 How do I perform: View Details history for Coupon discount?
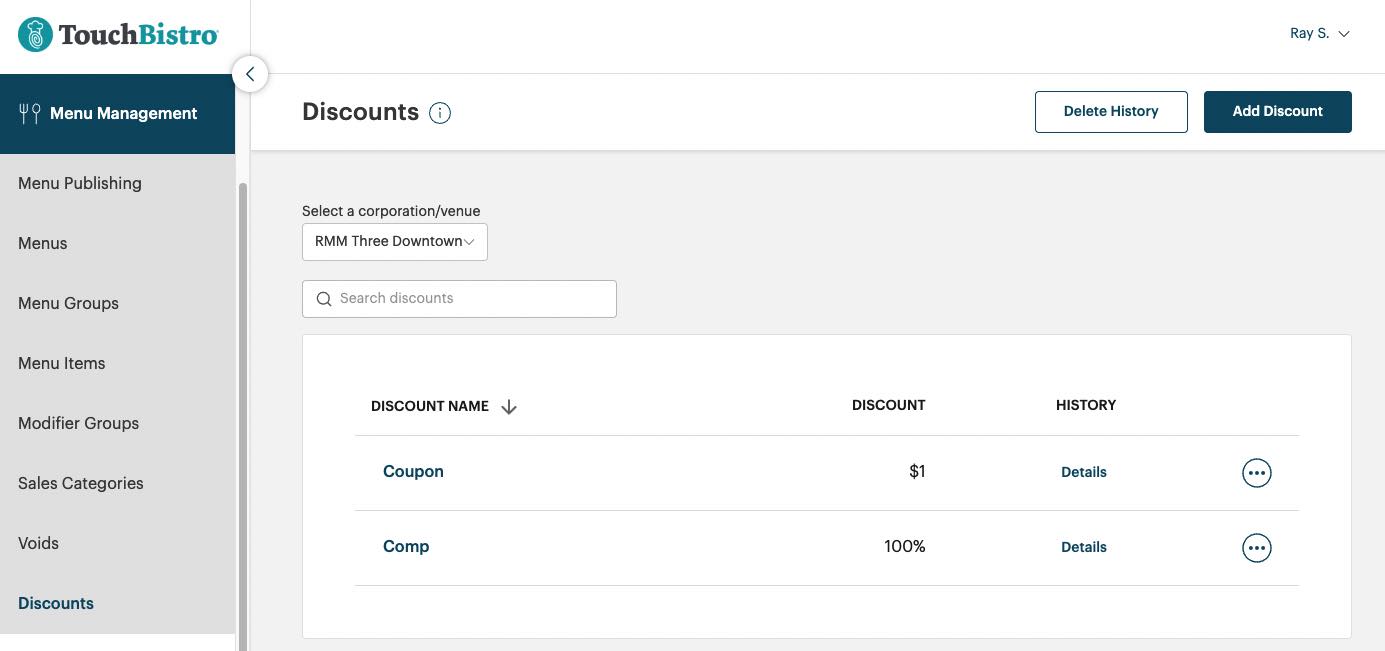point(1083,472)
